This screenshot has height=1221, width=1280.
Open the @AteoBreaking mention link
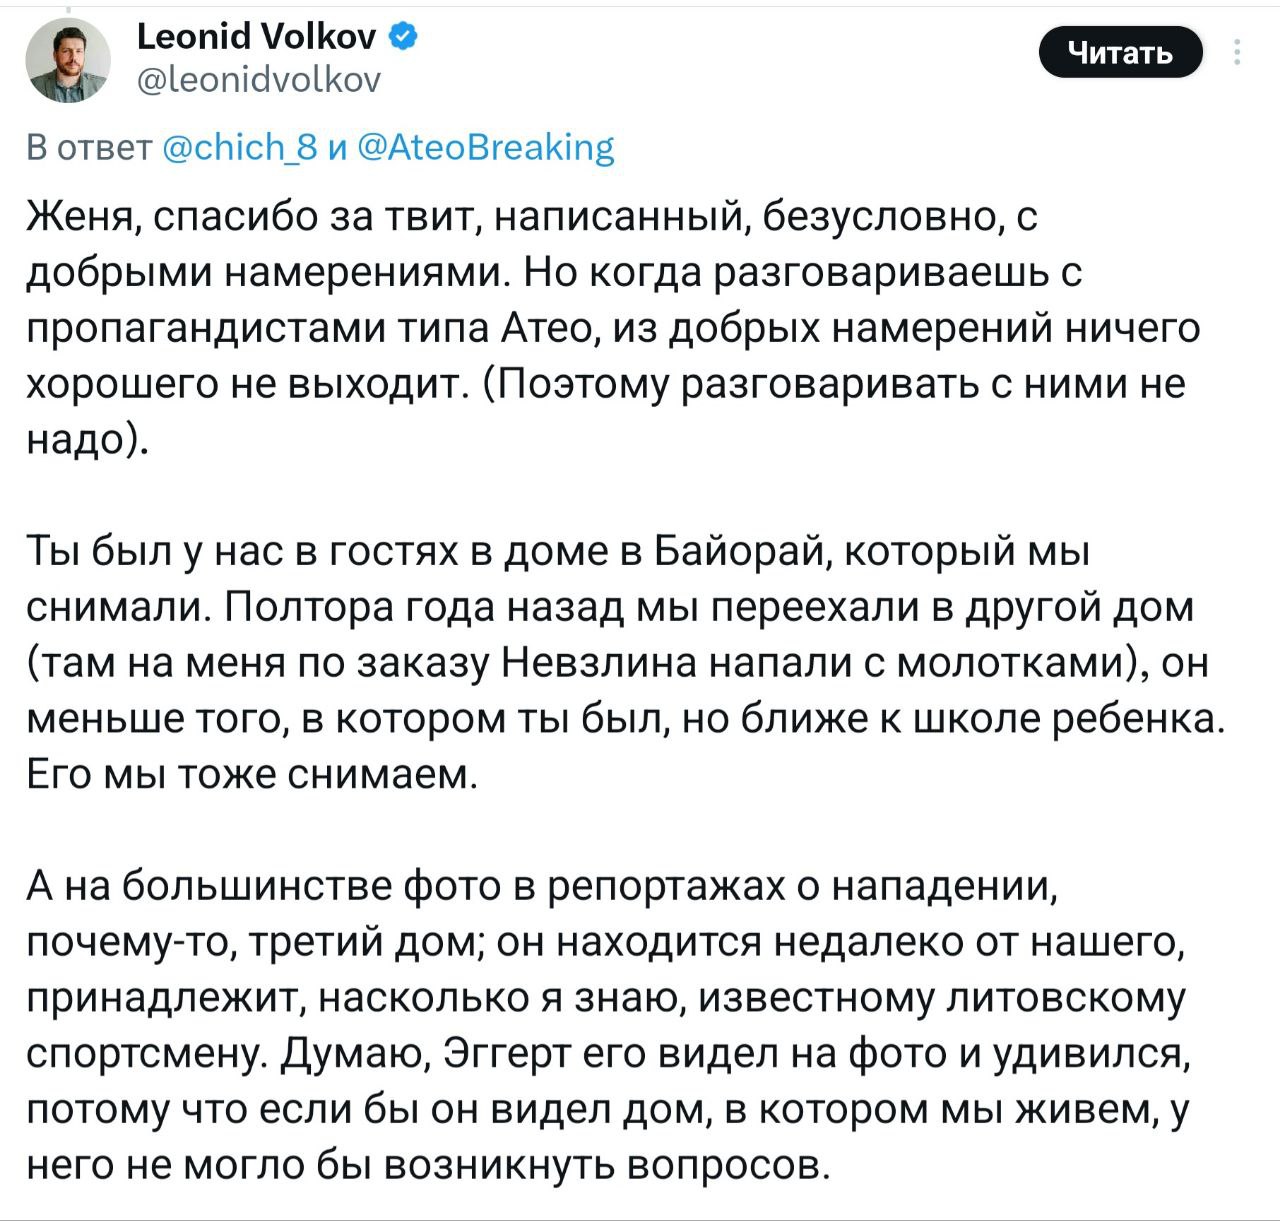coord(485,148)
